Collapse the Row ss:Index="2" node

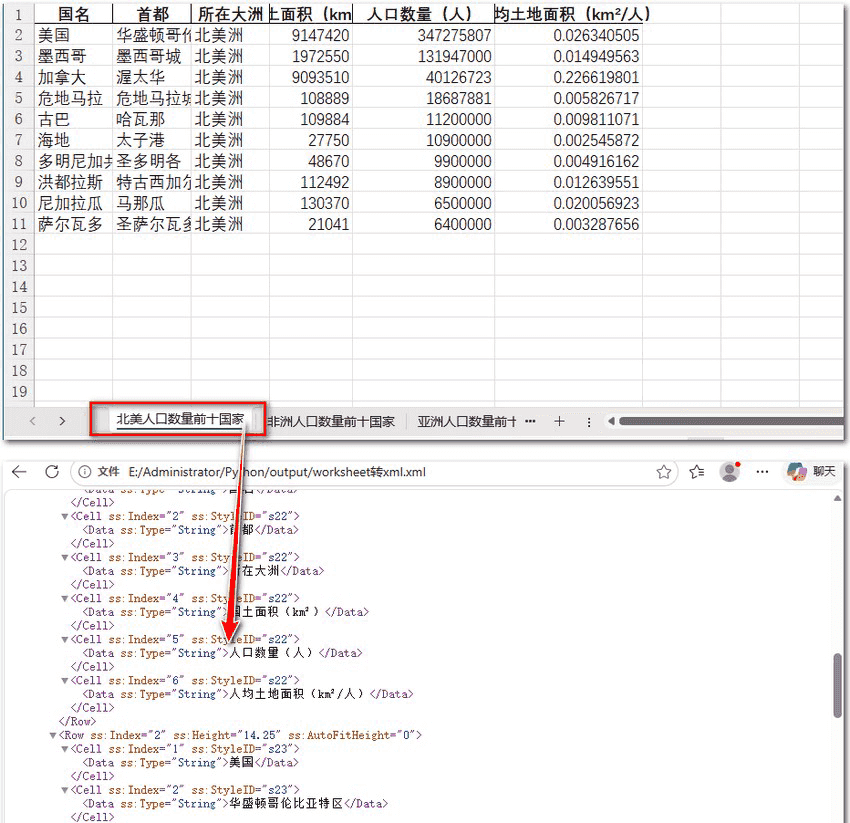(53, 736)
